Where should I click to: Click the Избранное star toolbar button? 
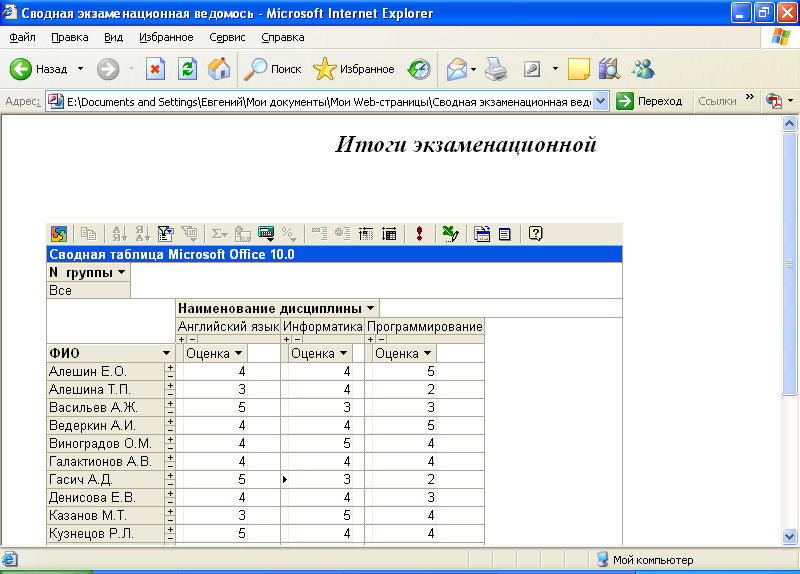[354, 69]
